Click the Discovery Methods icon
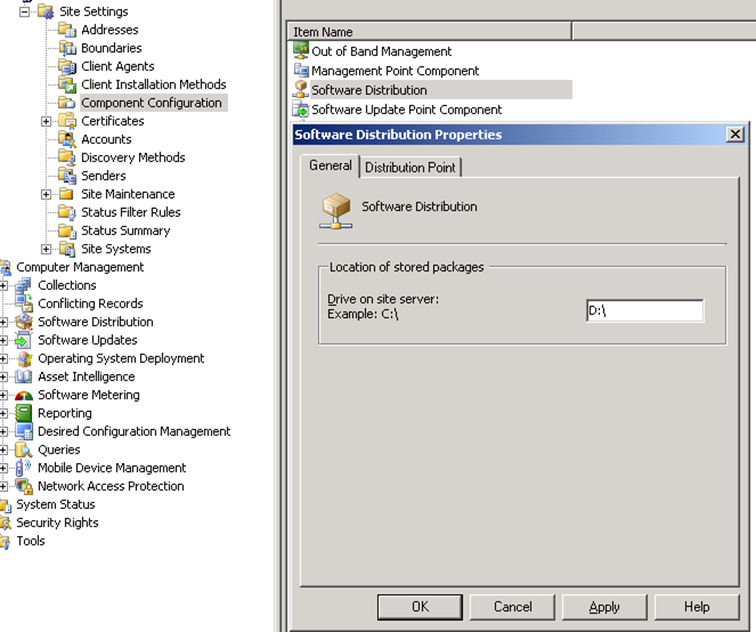 (67, 158)
